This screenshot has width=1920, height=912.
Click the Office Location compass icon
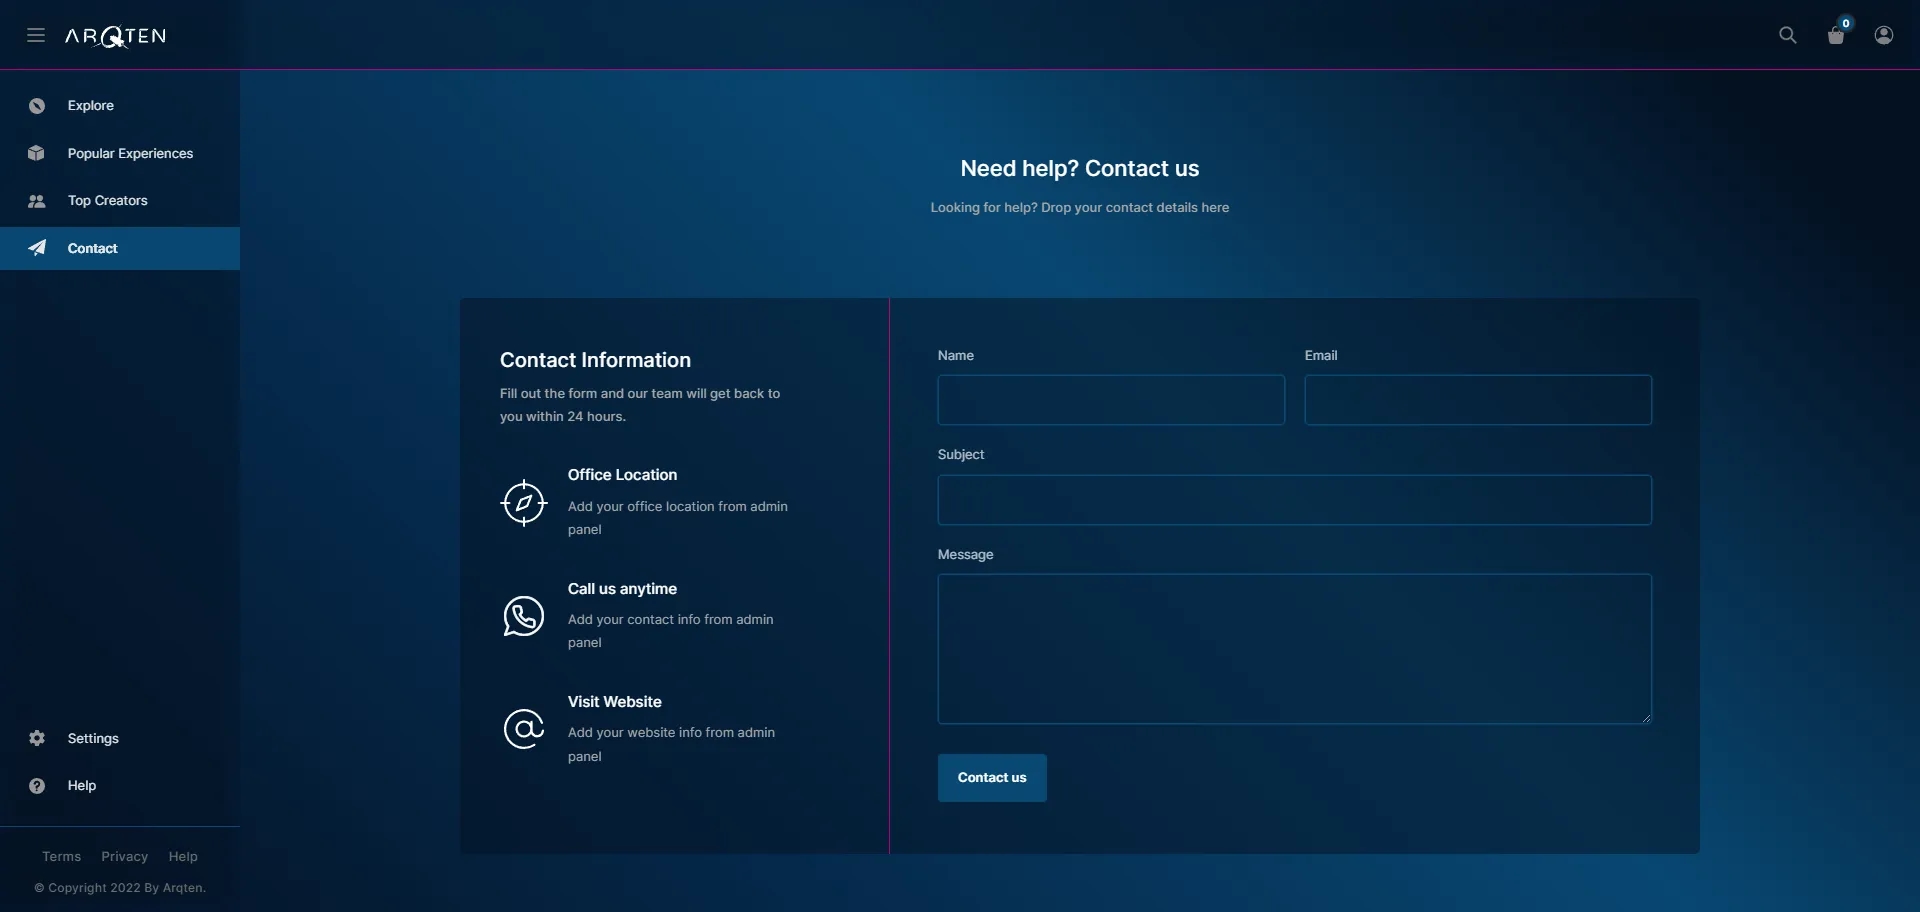[x=524, y=503]
